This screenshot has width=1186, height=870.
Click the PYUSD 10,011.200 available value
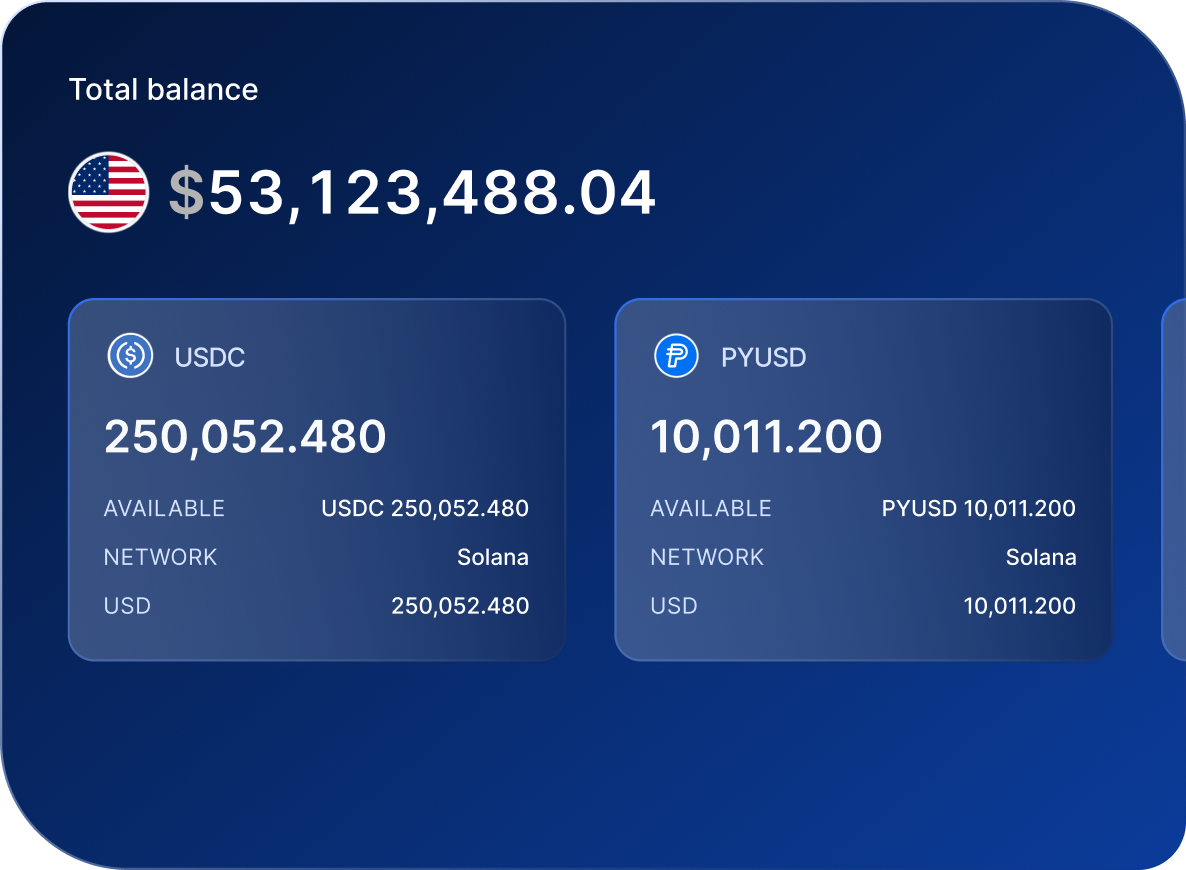979,508
